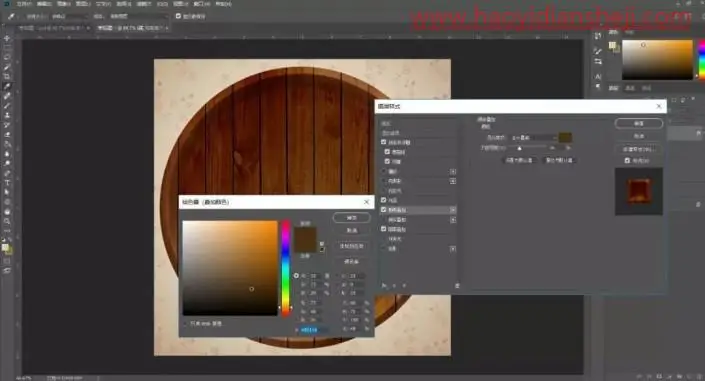Image resolution: width=705 pixels, height=381 pixels.
Task: Click the trash icon below the styles list
Action: 457,286
